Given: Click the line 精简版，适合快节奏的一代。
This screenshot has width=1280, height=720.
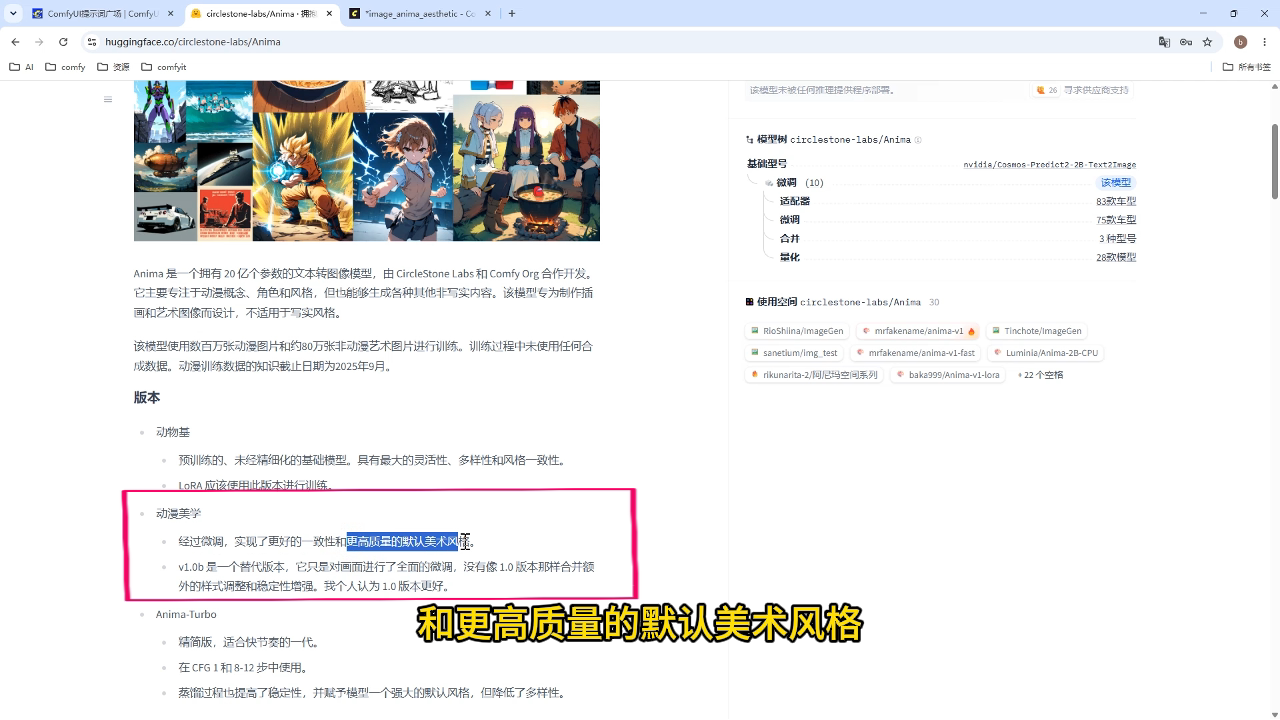Looking at the screenshot, I should tap(250, 642).
